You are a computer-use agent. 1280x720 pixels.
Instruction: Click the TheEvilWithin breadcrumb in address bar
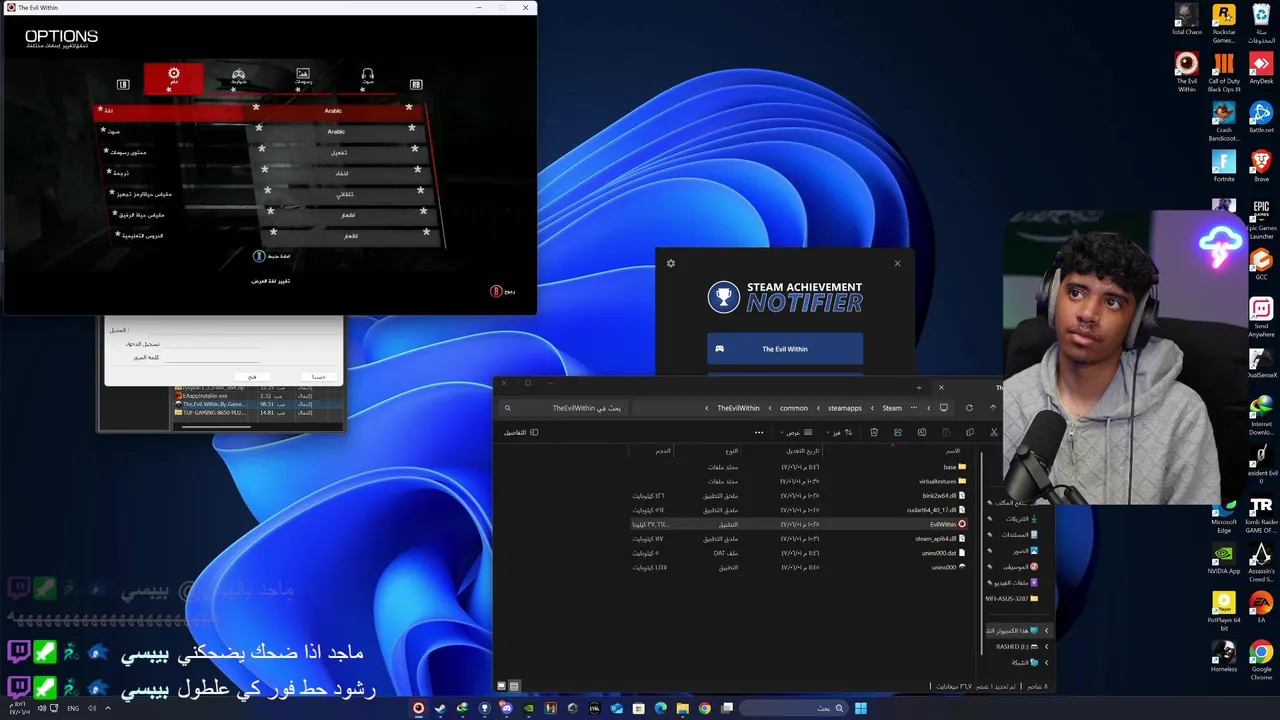738,408
